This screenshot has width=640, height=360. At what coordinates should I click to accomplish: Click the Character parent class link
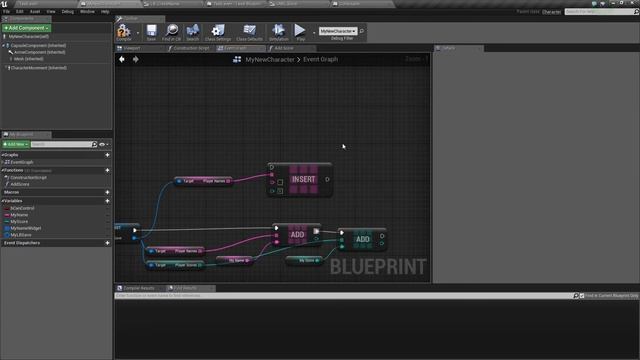(x=551, y=12)
